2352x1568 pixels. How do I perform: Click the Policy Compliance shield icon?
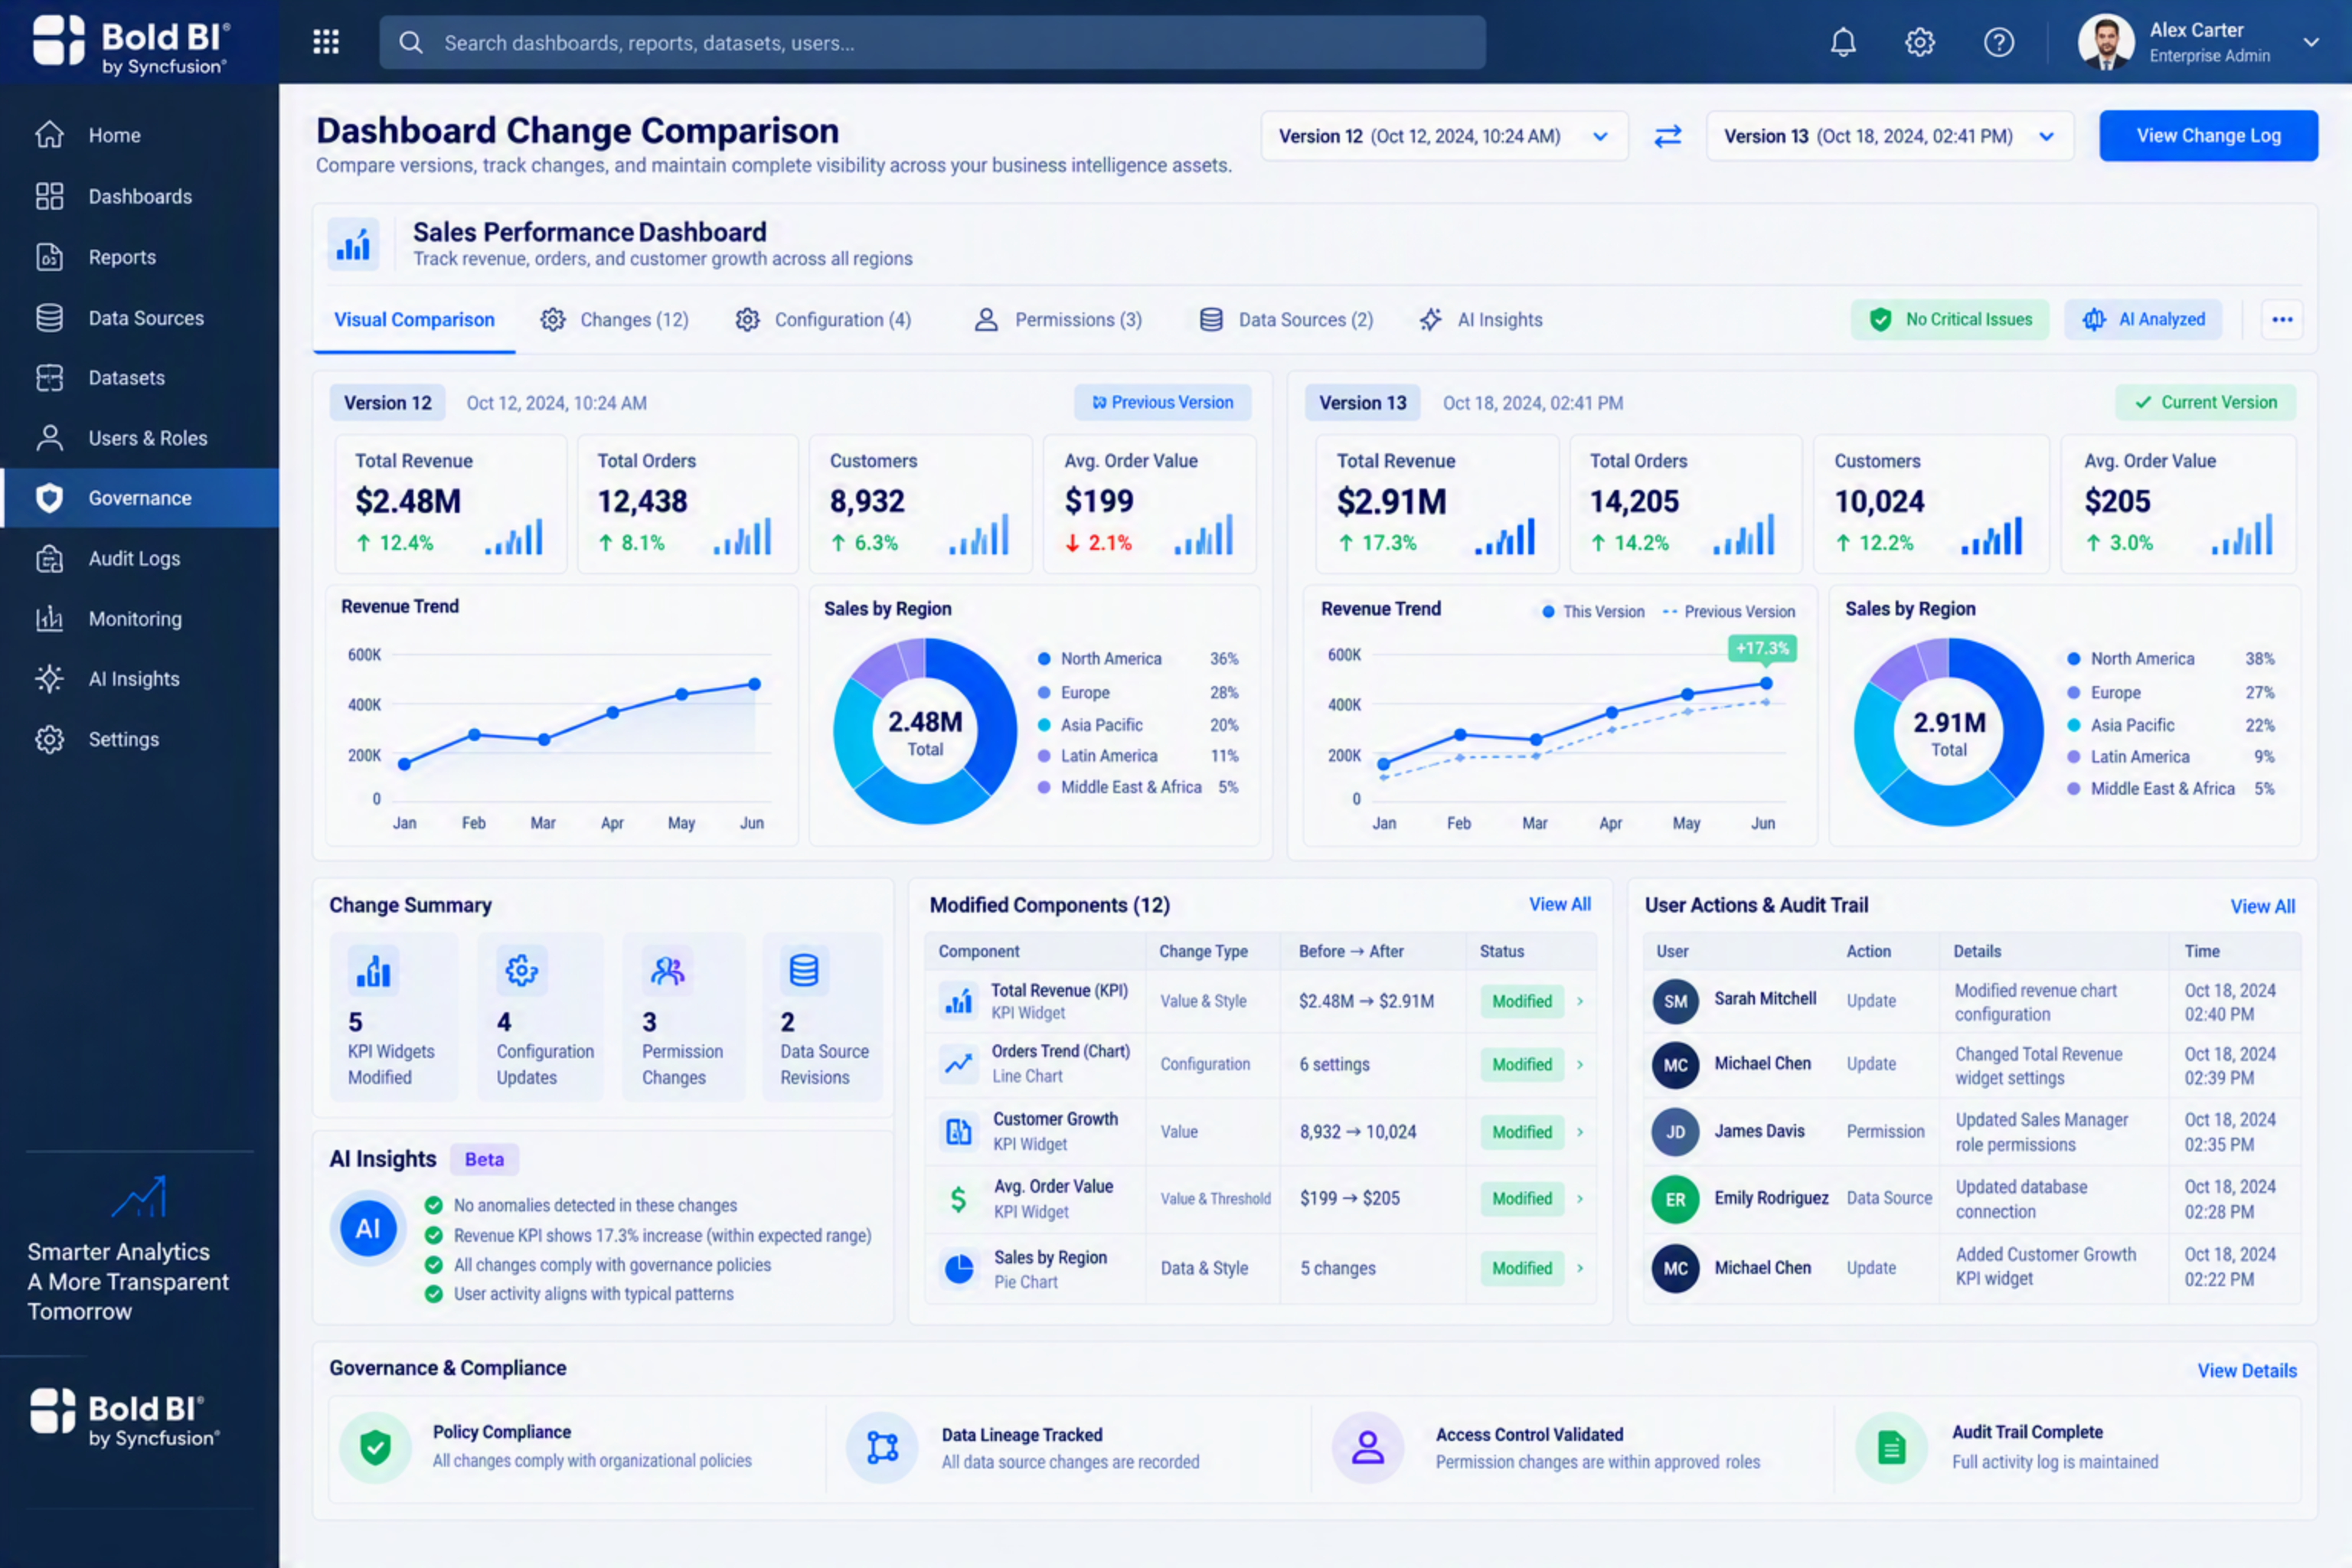(x=375, y=1446)
